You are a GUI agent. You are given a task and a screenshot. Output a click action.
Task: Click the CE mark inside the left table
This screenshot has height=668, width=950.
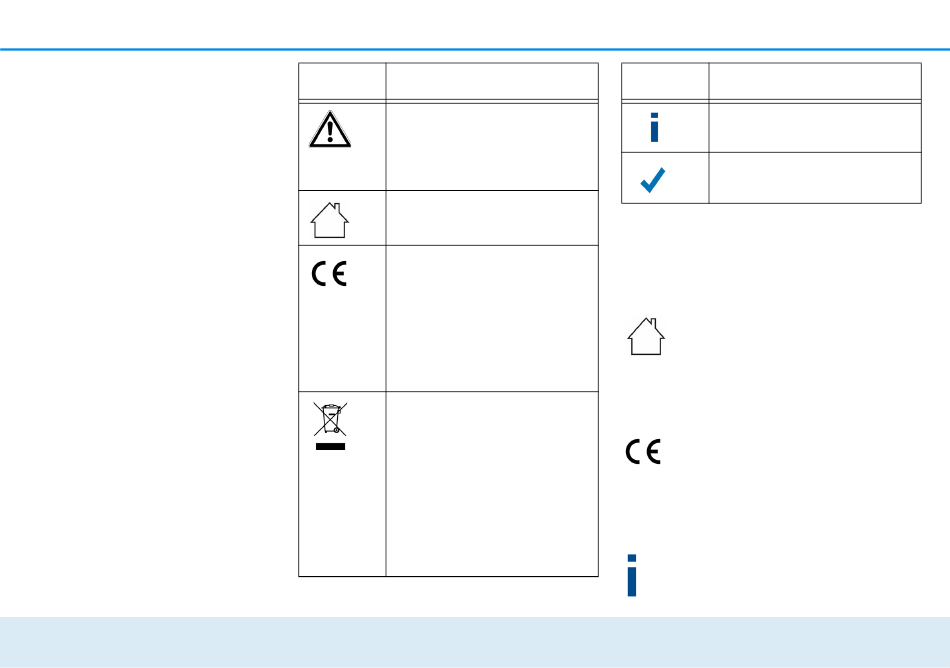click(329, 274)
